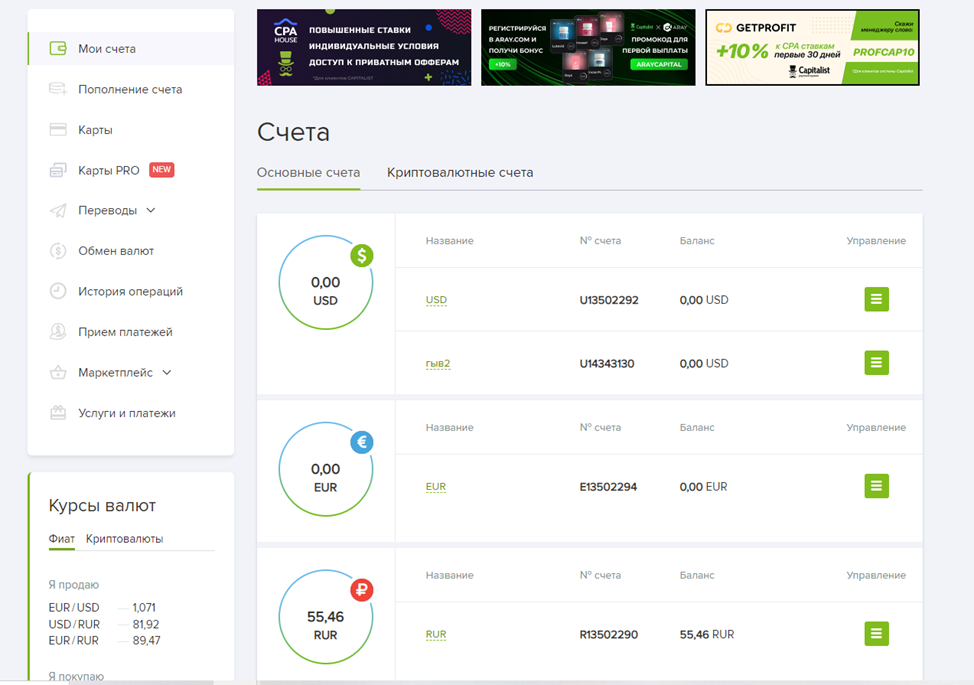Expand the Переводы submenu chevron
This screenshot has height=685, width=974.
tap(151, 211)
